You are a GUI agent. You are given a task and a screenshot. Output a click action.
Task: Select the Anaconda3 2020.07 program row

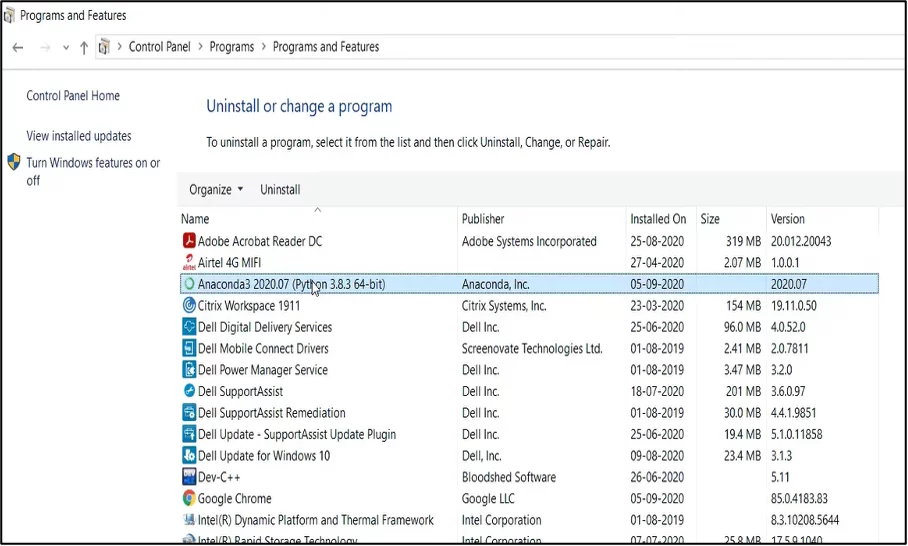[529, 284]
